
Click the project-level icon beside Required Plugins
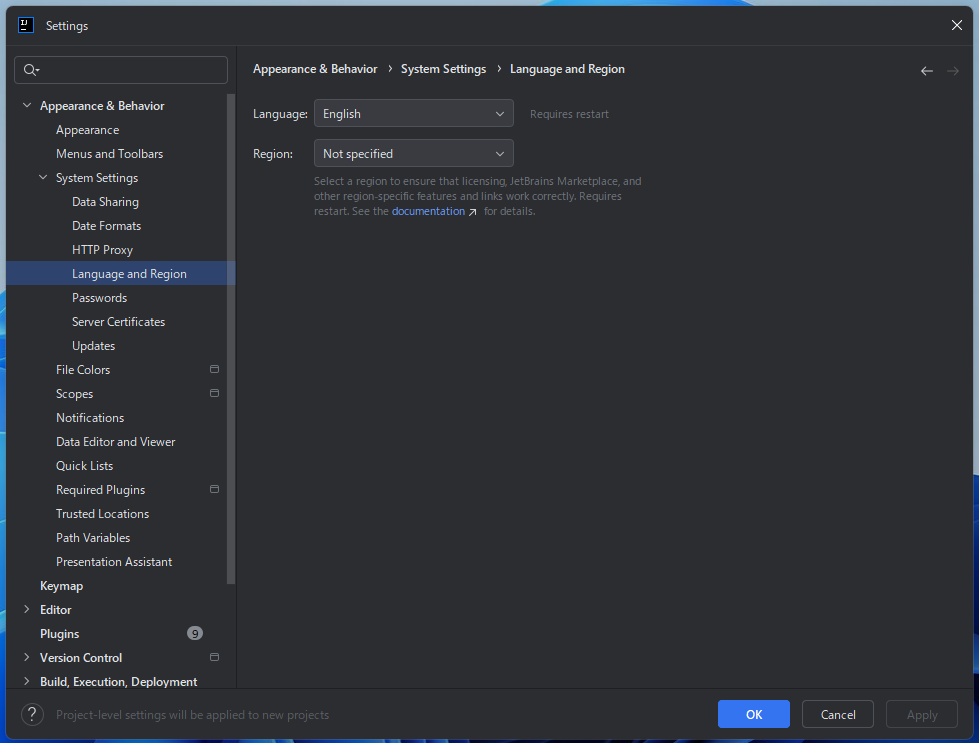tap(214, 490)
